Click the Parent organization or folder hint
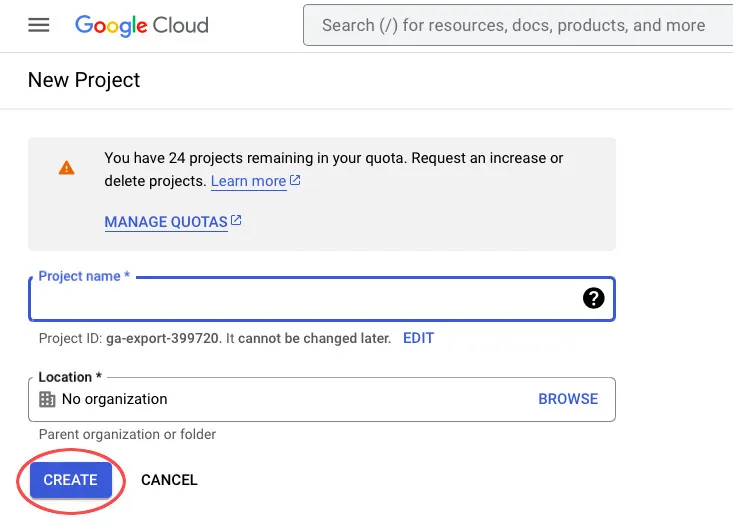Viewport: 733px width, 532px height. pos(127,434)
